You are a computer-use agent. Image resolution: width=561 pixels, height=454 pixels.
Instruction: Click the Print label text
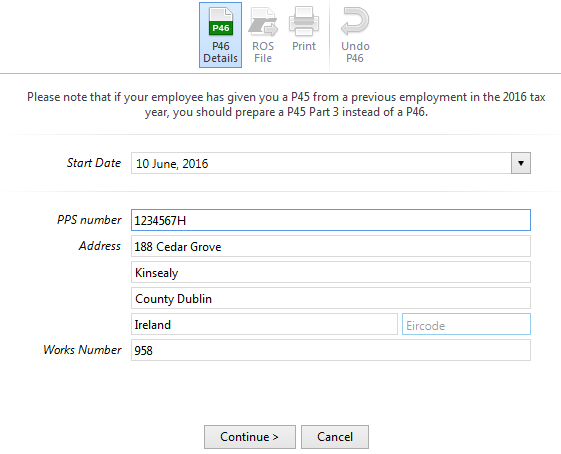tap(304, 46)
